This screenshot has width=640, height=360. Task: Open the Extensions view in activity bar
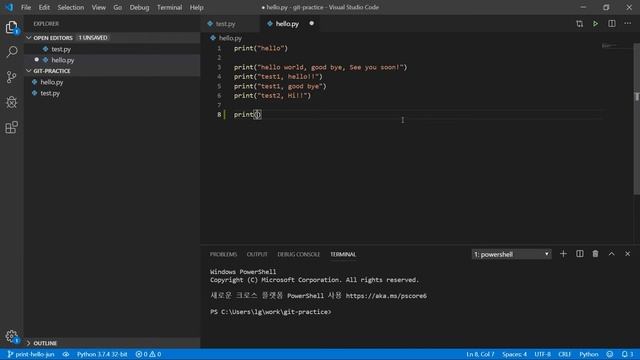pos(11,127)
